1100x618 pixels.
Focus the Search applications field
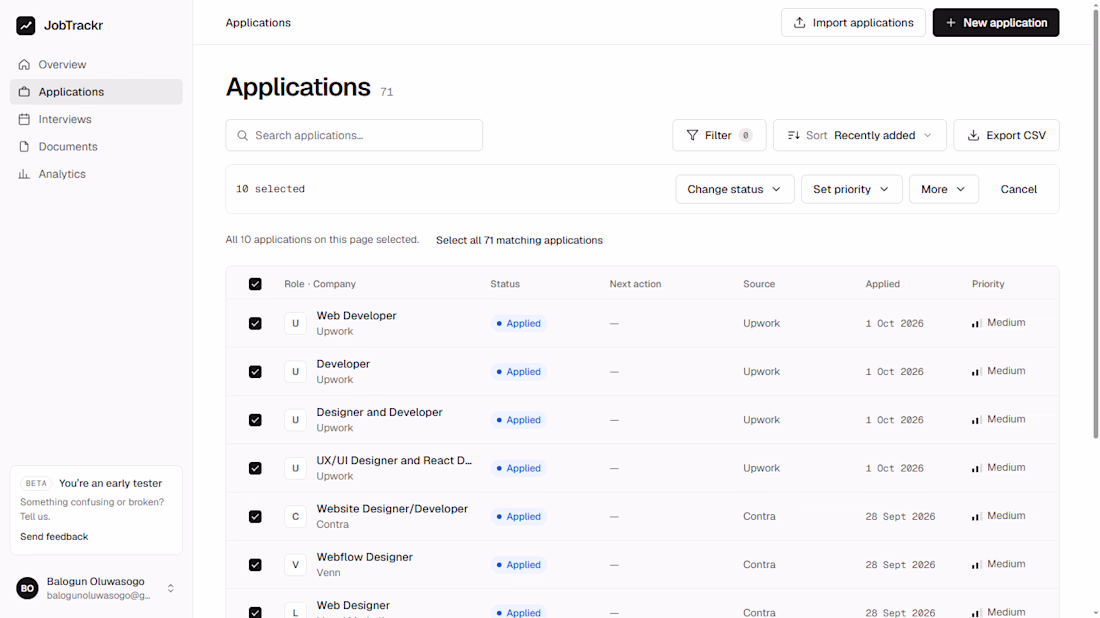point(354,135)
